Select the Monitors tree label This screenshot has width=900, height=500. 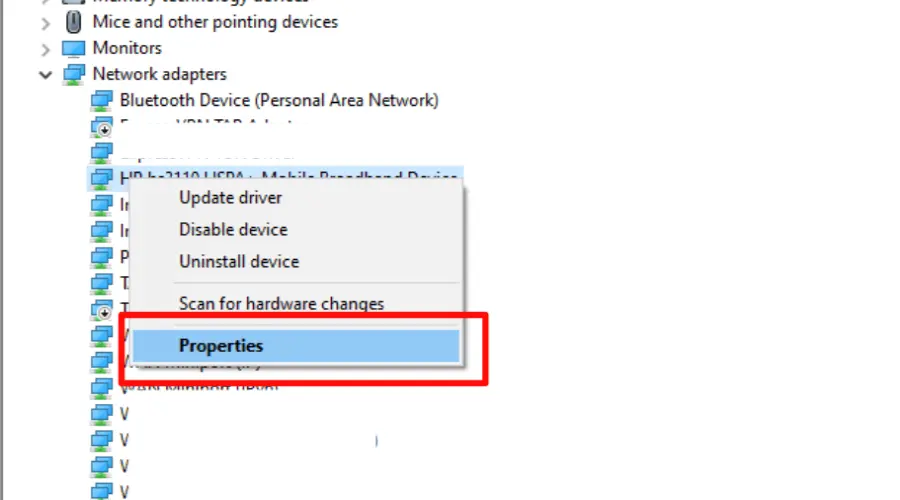tap(127, 48)
